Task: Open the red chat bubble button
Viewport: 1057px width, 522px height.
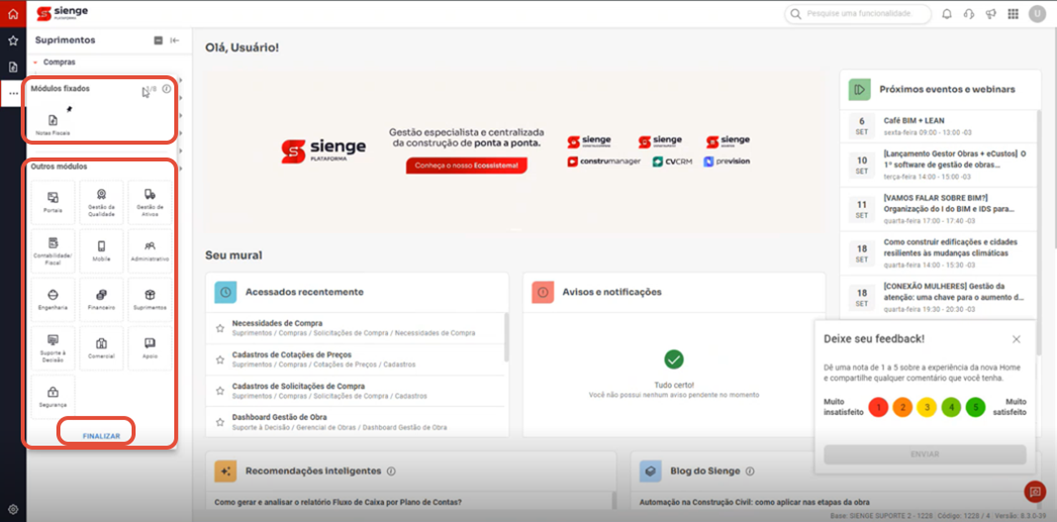Action: [1035, 492]
